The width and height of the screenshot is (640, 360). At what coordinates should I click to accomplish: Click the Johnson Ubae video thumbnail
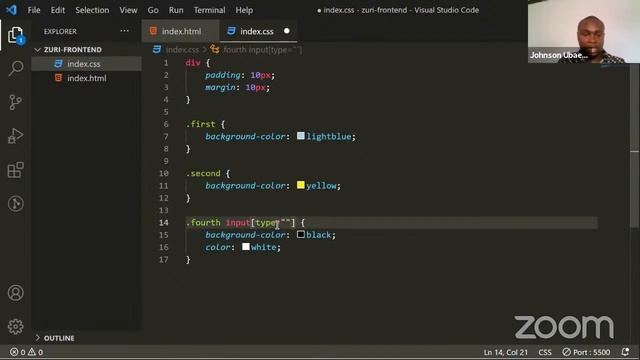click(584, 31)
